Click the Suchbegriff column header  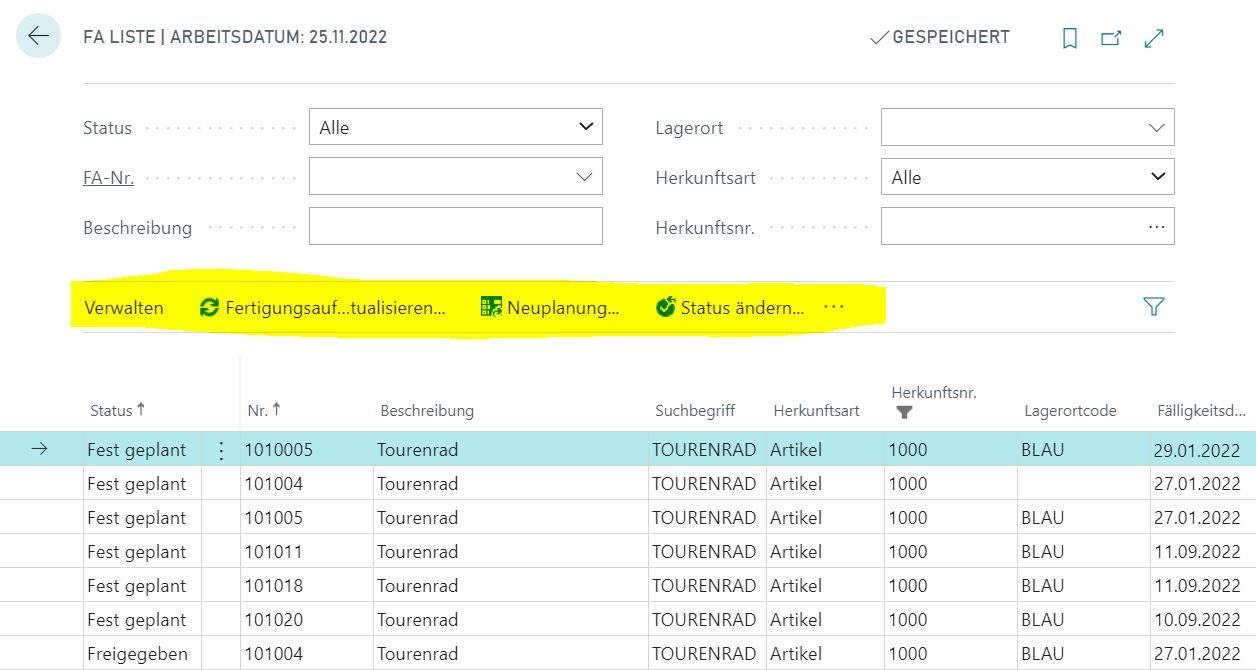[695, 411]
